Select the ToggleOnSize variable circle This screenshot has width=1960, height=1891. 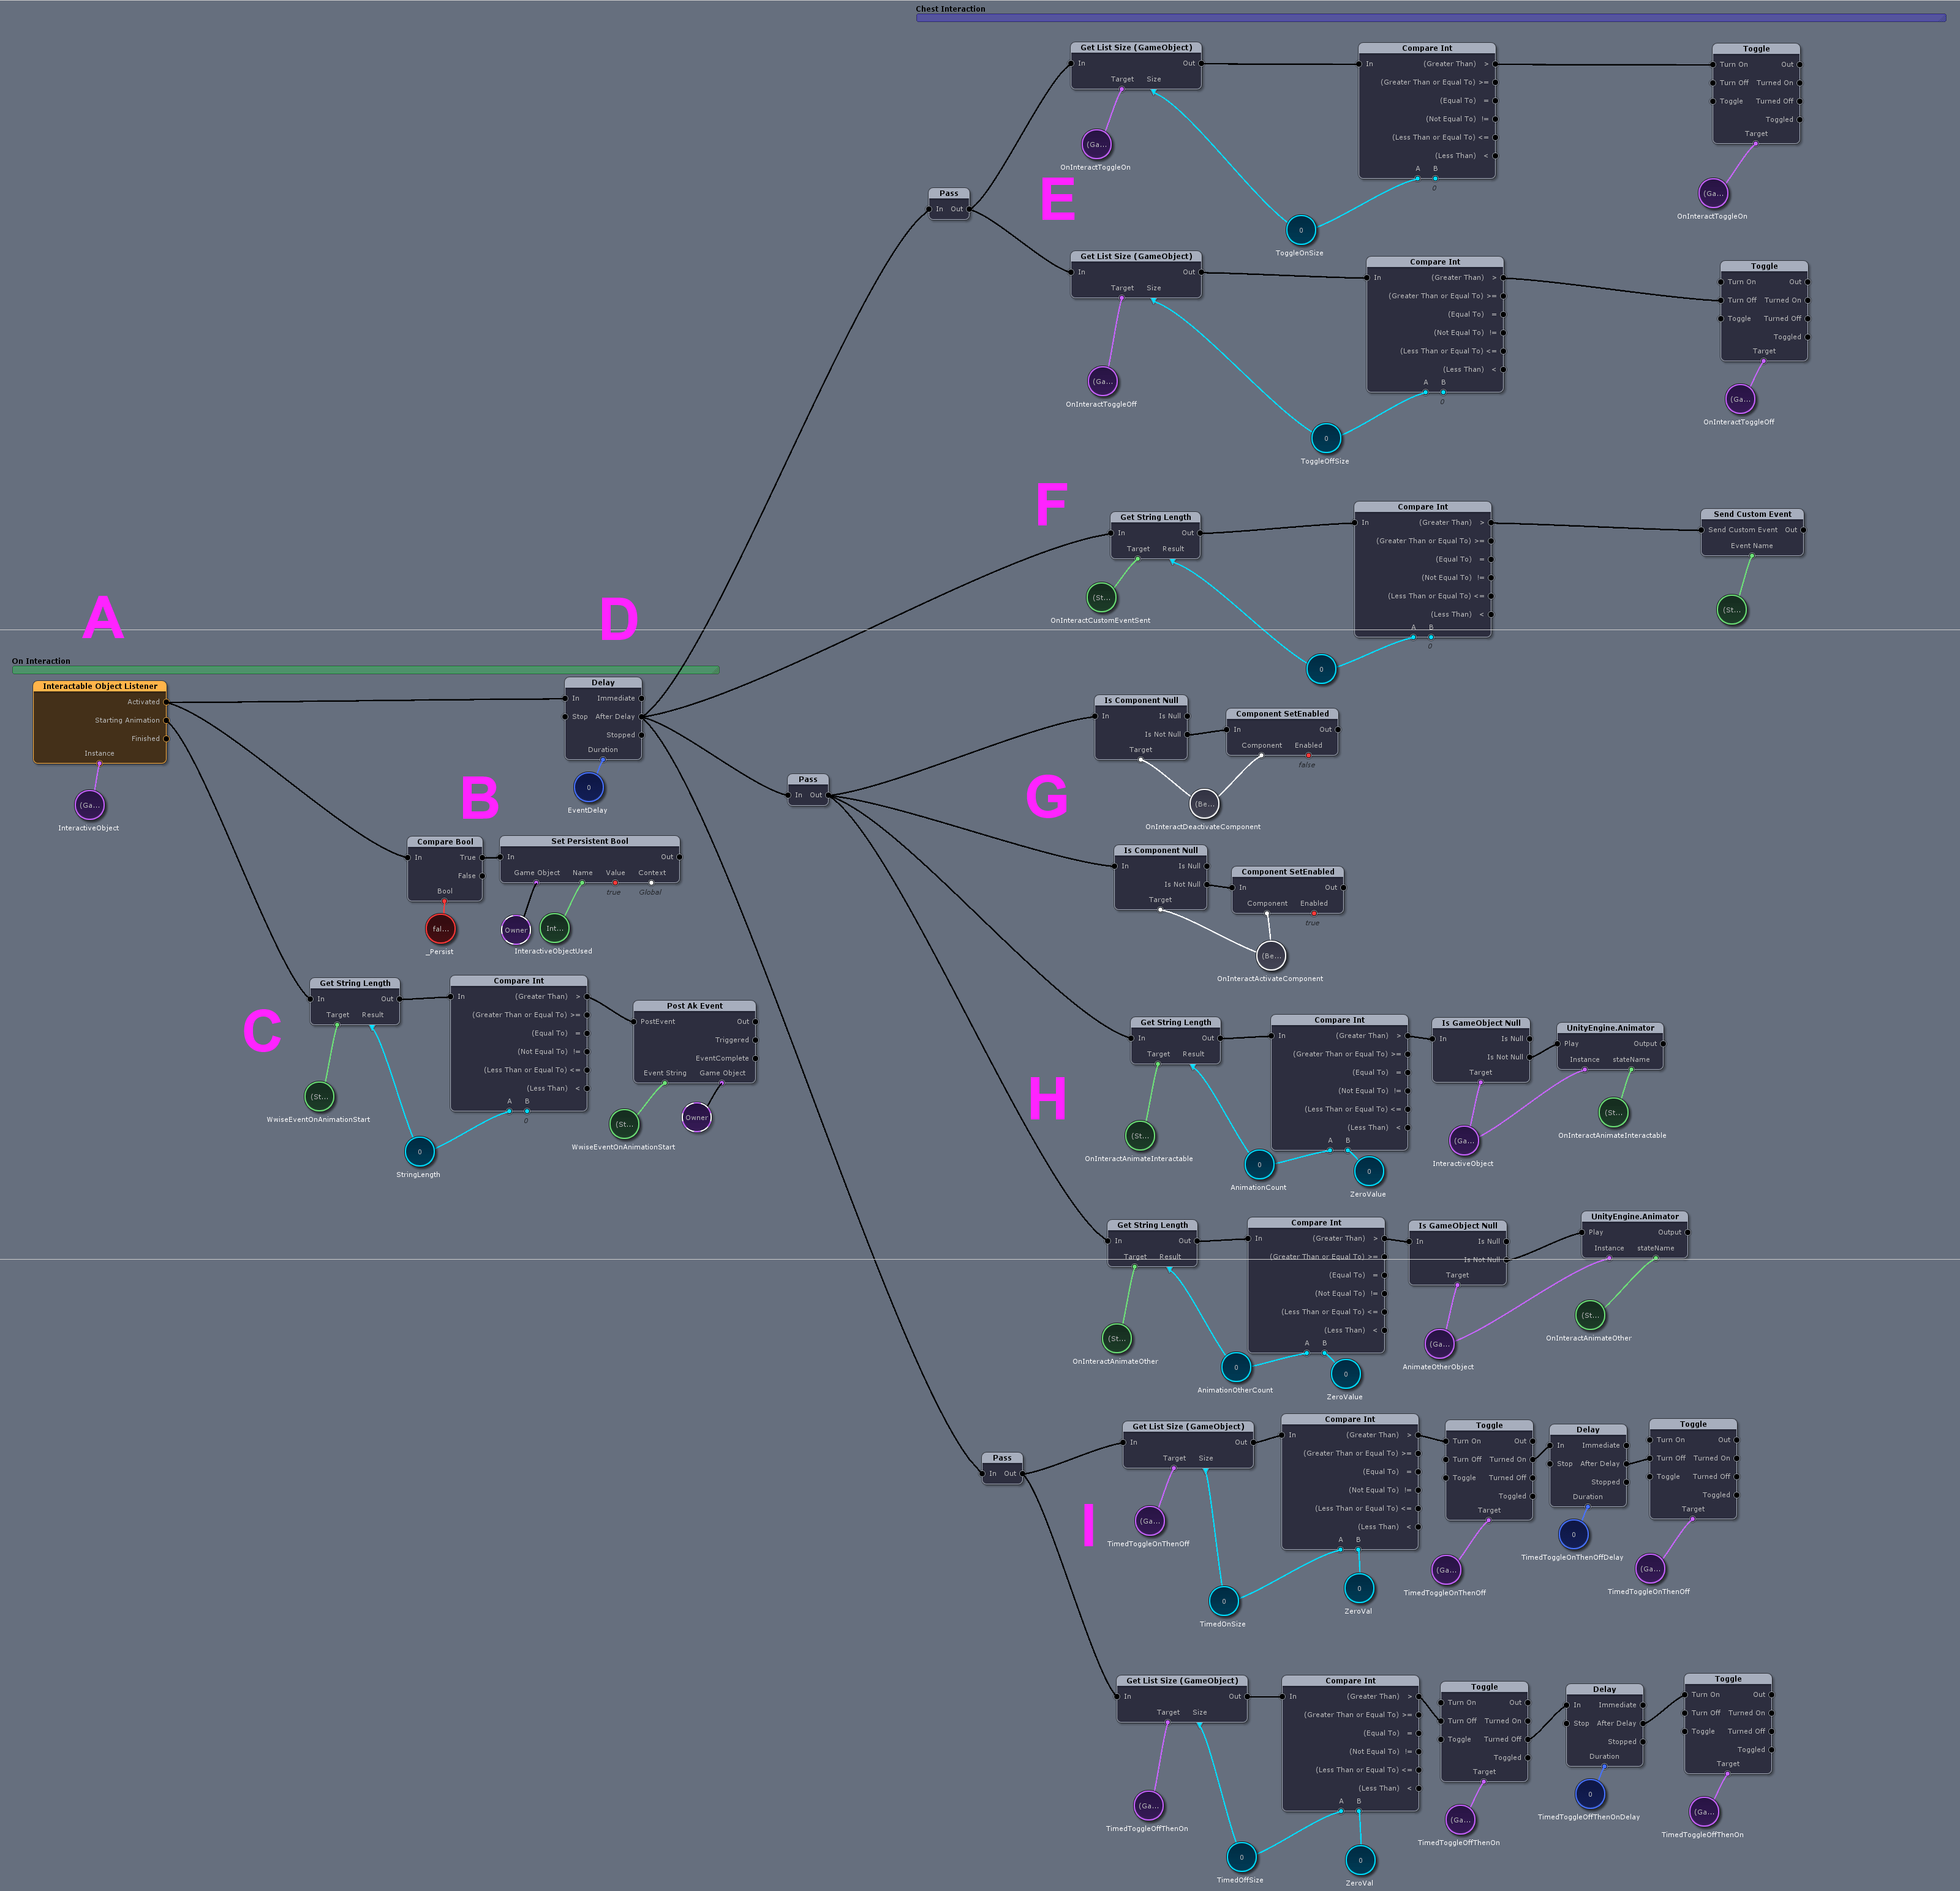point(1300,230)
